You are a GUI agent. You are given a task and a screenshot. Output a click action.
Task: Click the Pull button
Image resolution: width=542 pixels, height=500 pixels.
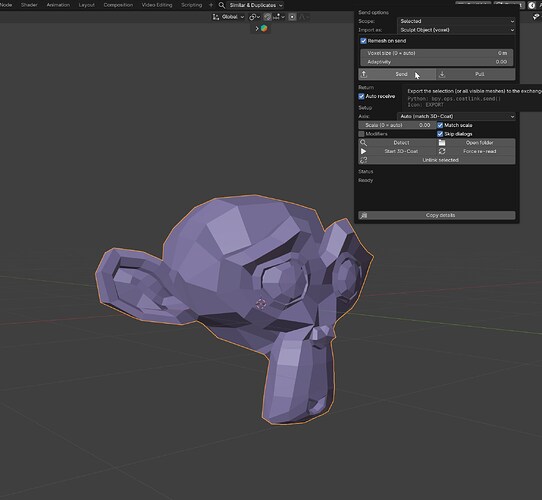[476, 74]
